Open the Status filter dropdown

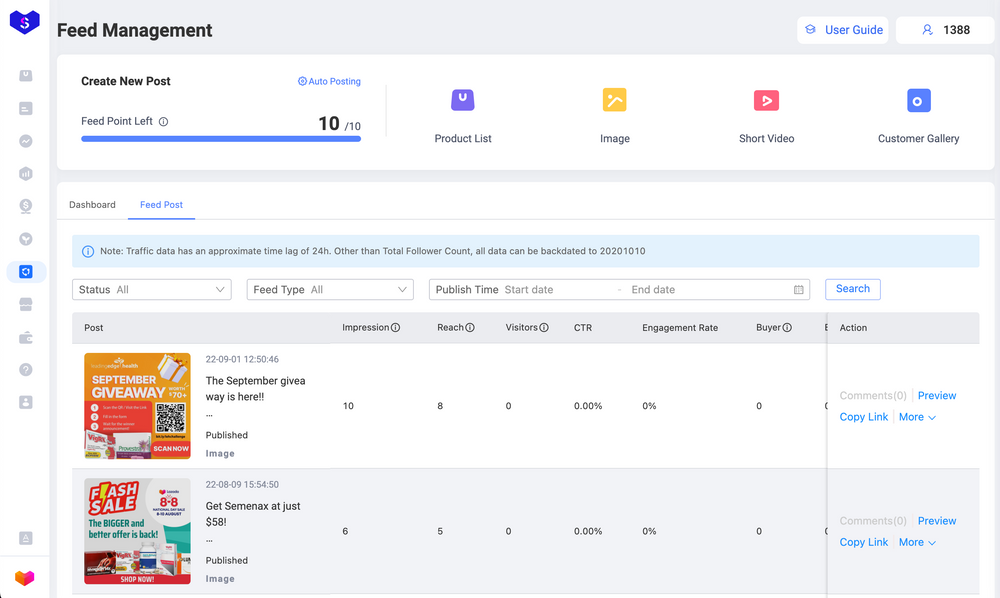click(x=152, y=290)
